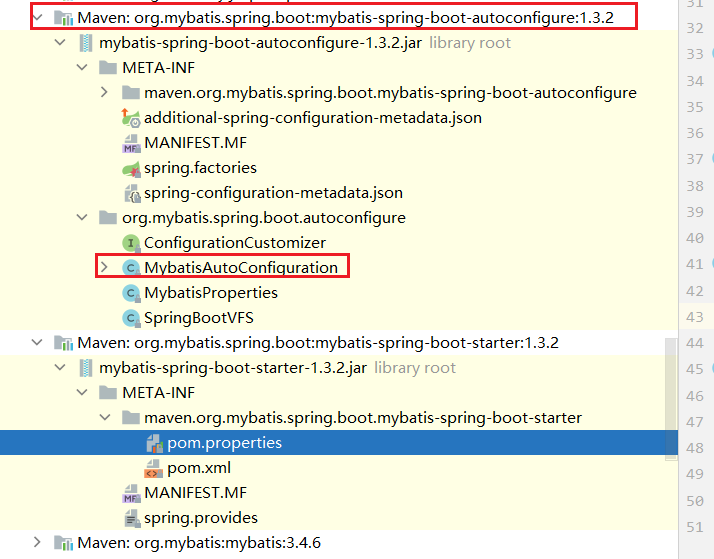Click line number 35 in the editor gutter
The height and width of the screenshot is (559, 714).
point(694,107)
